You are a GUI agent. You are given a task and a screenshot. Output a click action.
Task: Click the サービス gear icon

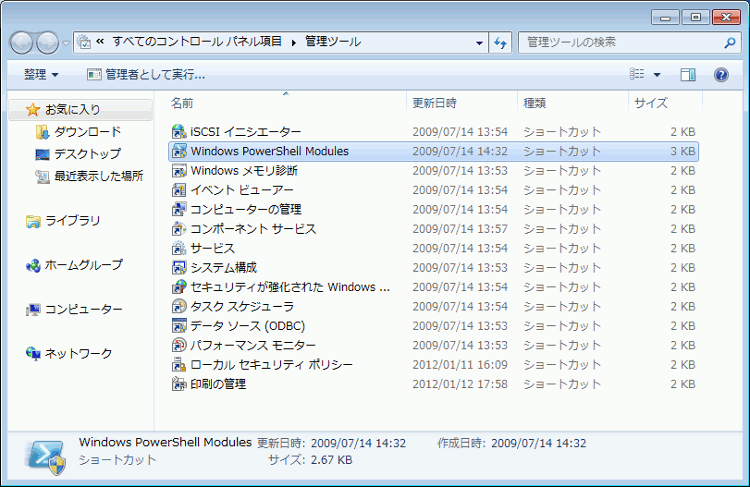click(x=179, y=248)
